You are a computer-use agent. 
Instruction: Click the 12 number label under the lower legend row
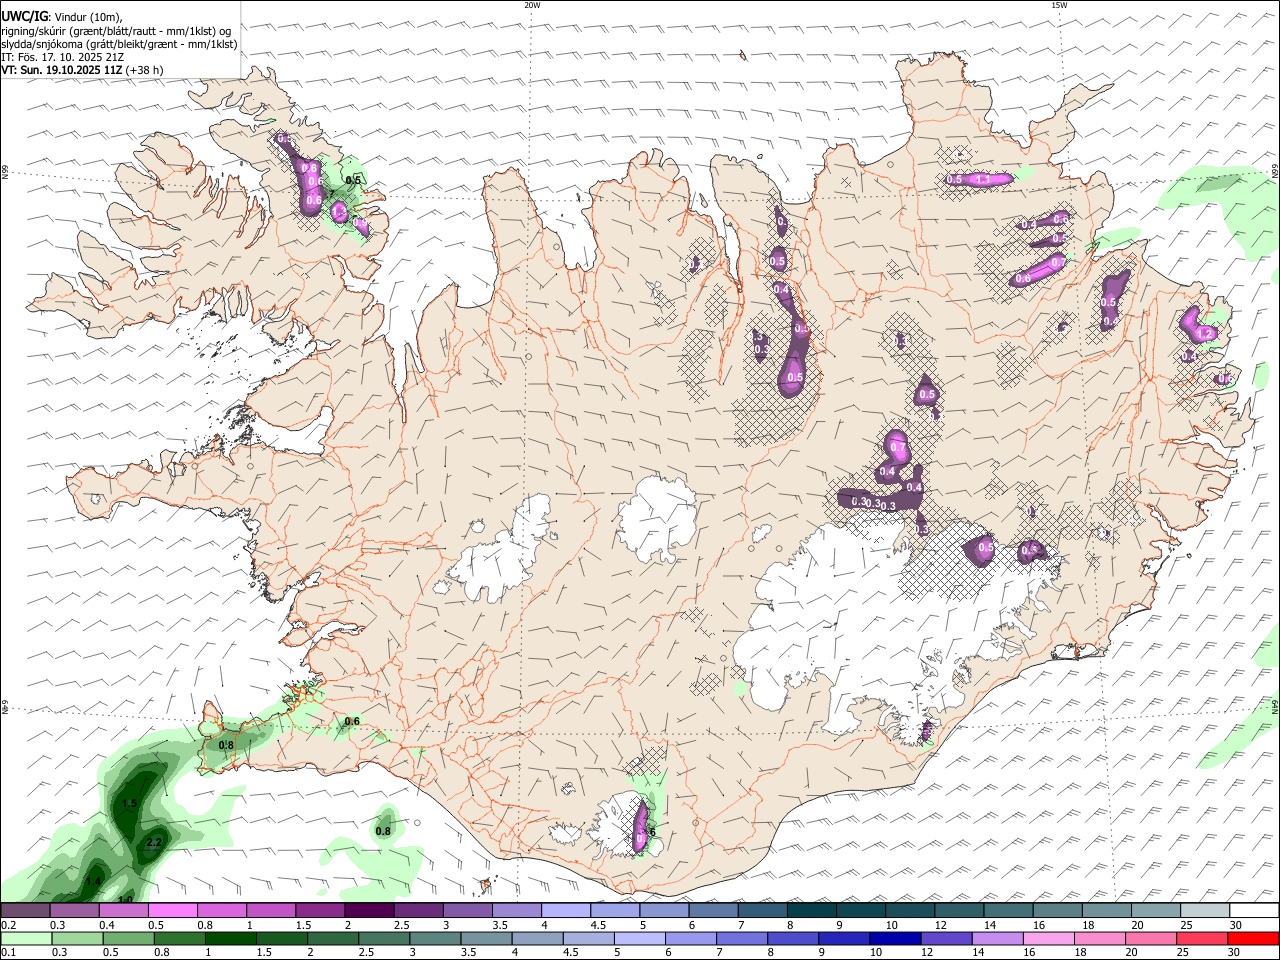pos(926,953)
